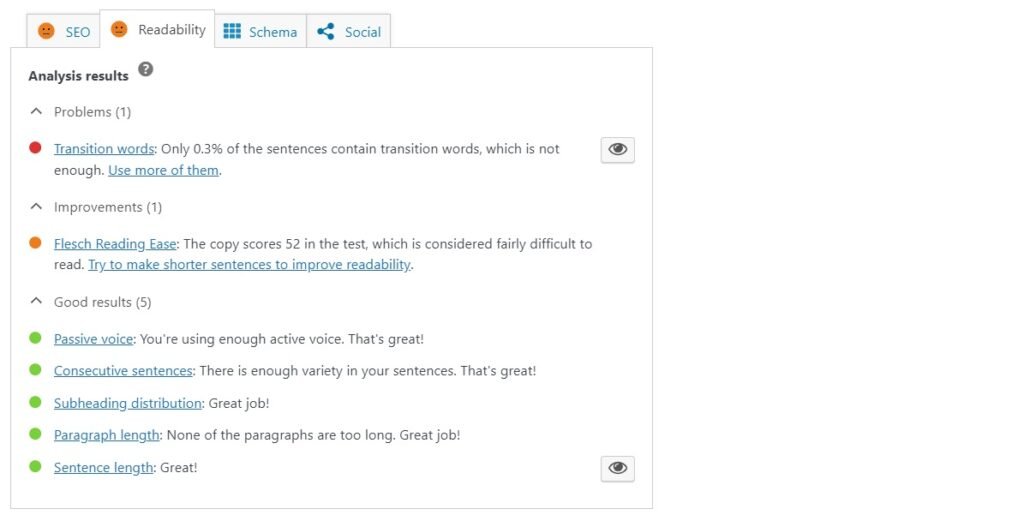Click the Schema grid icon

tap(232, 31)
